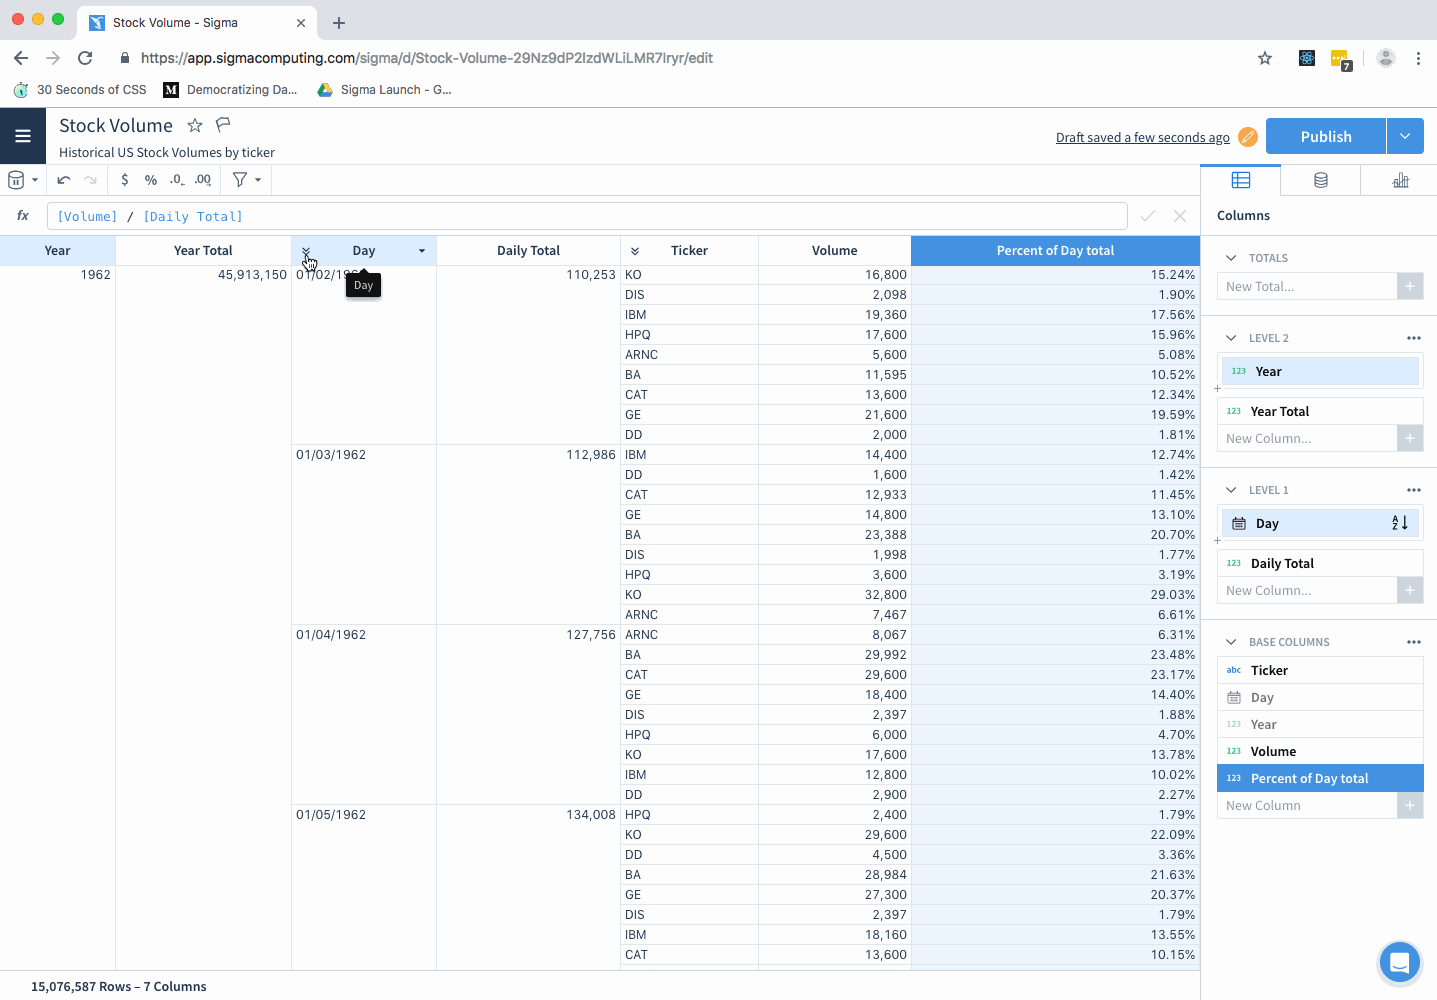The height and width of the screenshot is (1000, 1437).
Task: Select Ticker in base columns
Action: (1320, 670)
